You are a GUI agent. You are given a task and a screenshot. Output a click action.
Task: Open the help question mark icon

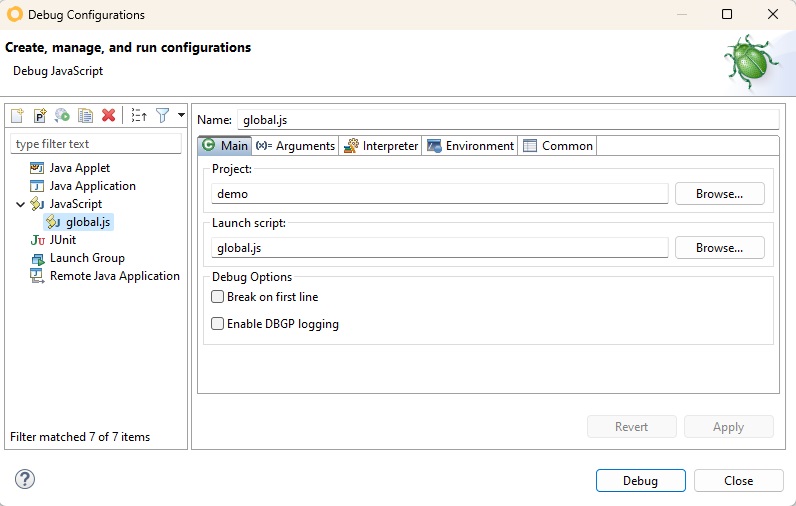(x=25, y=479)
